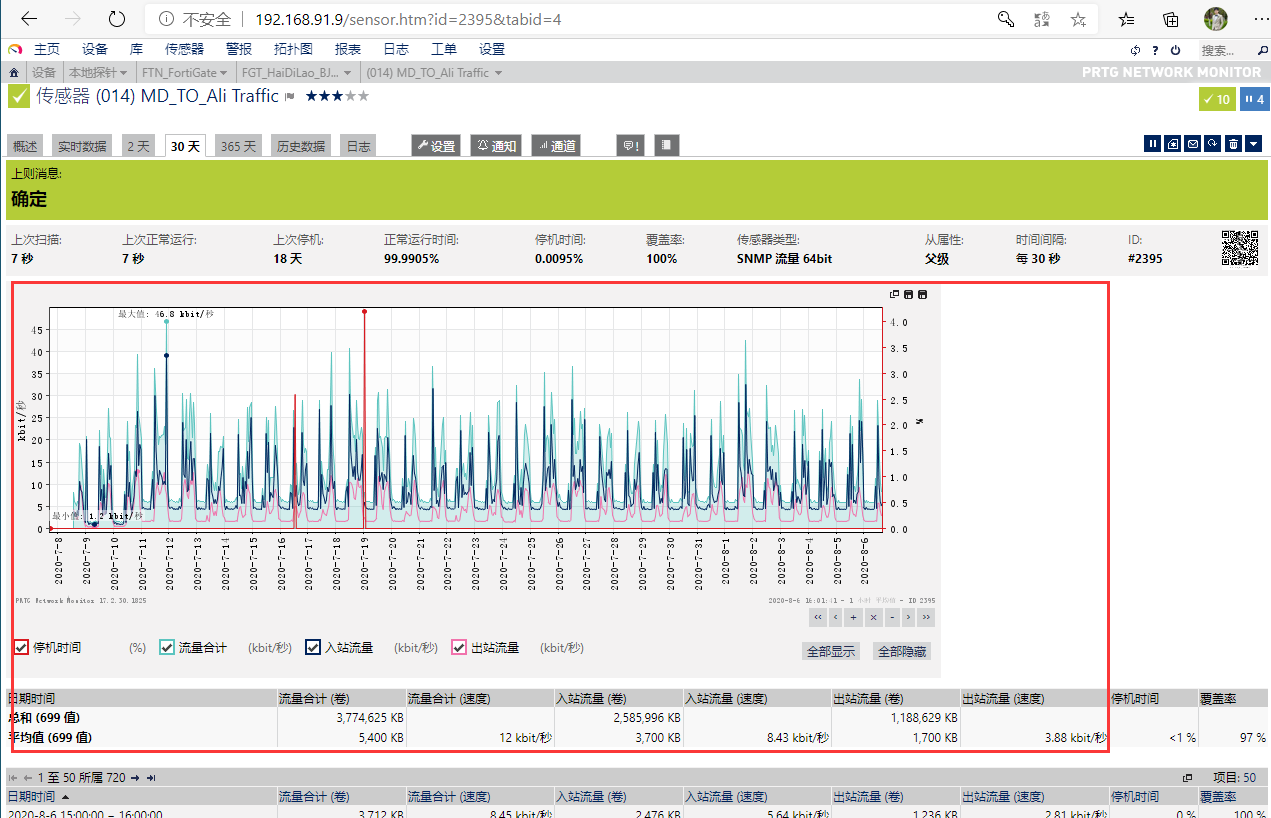Viewport: 1271px width, 818px height.
Task: Click the 全部隐藏 button
Action: (x=901, y=651)
